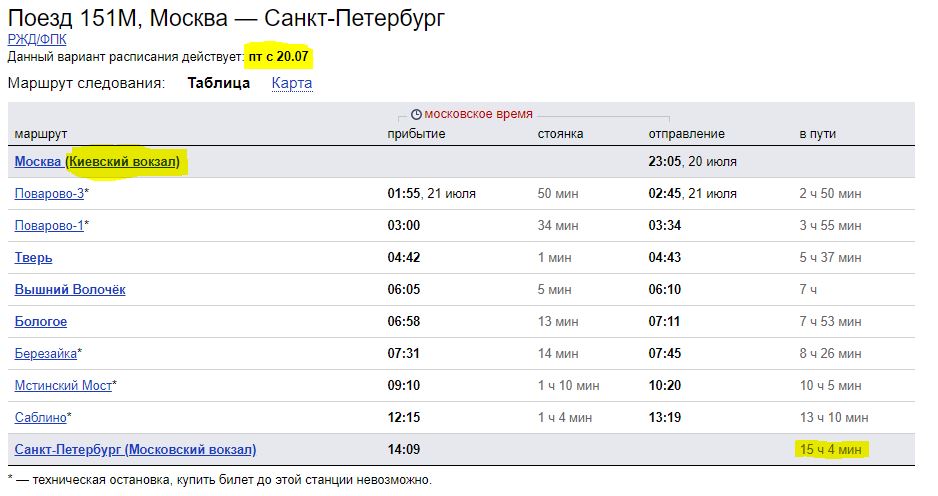Open the Поварово-3 station link

click(x=49, y=194)
